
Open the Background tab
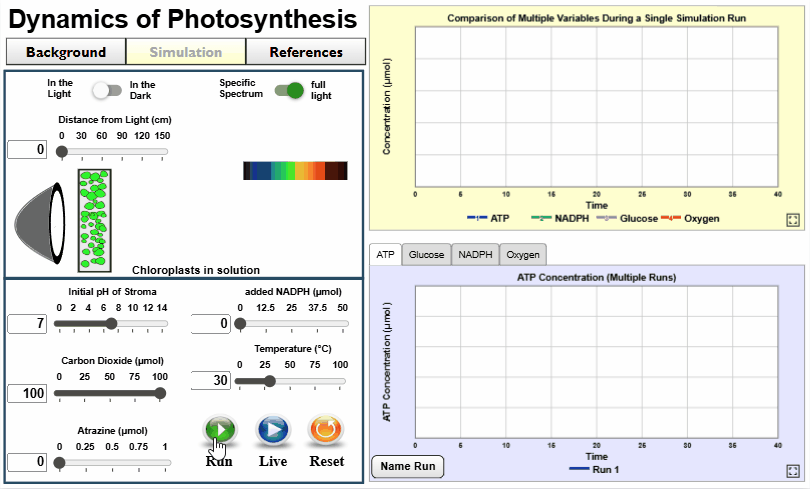coord(66,52)
